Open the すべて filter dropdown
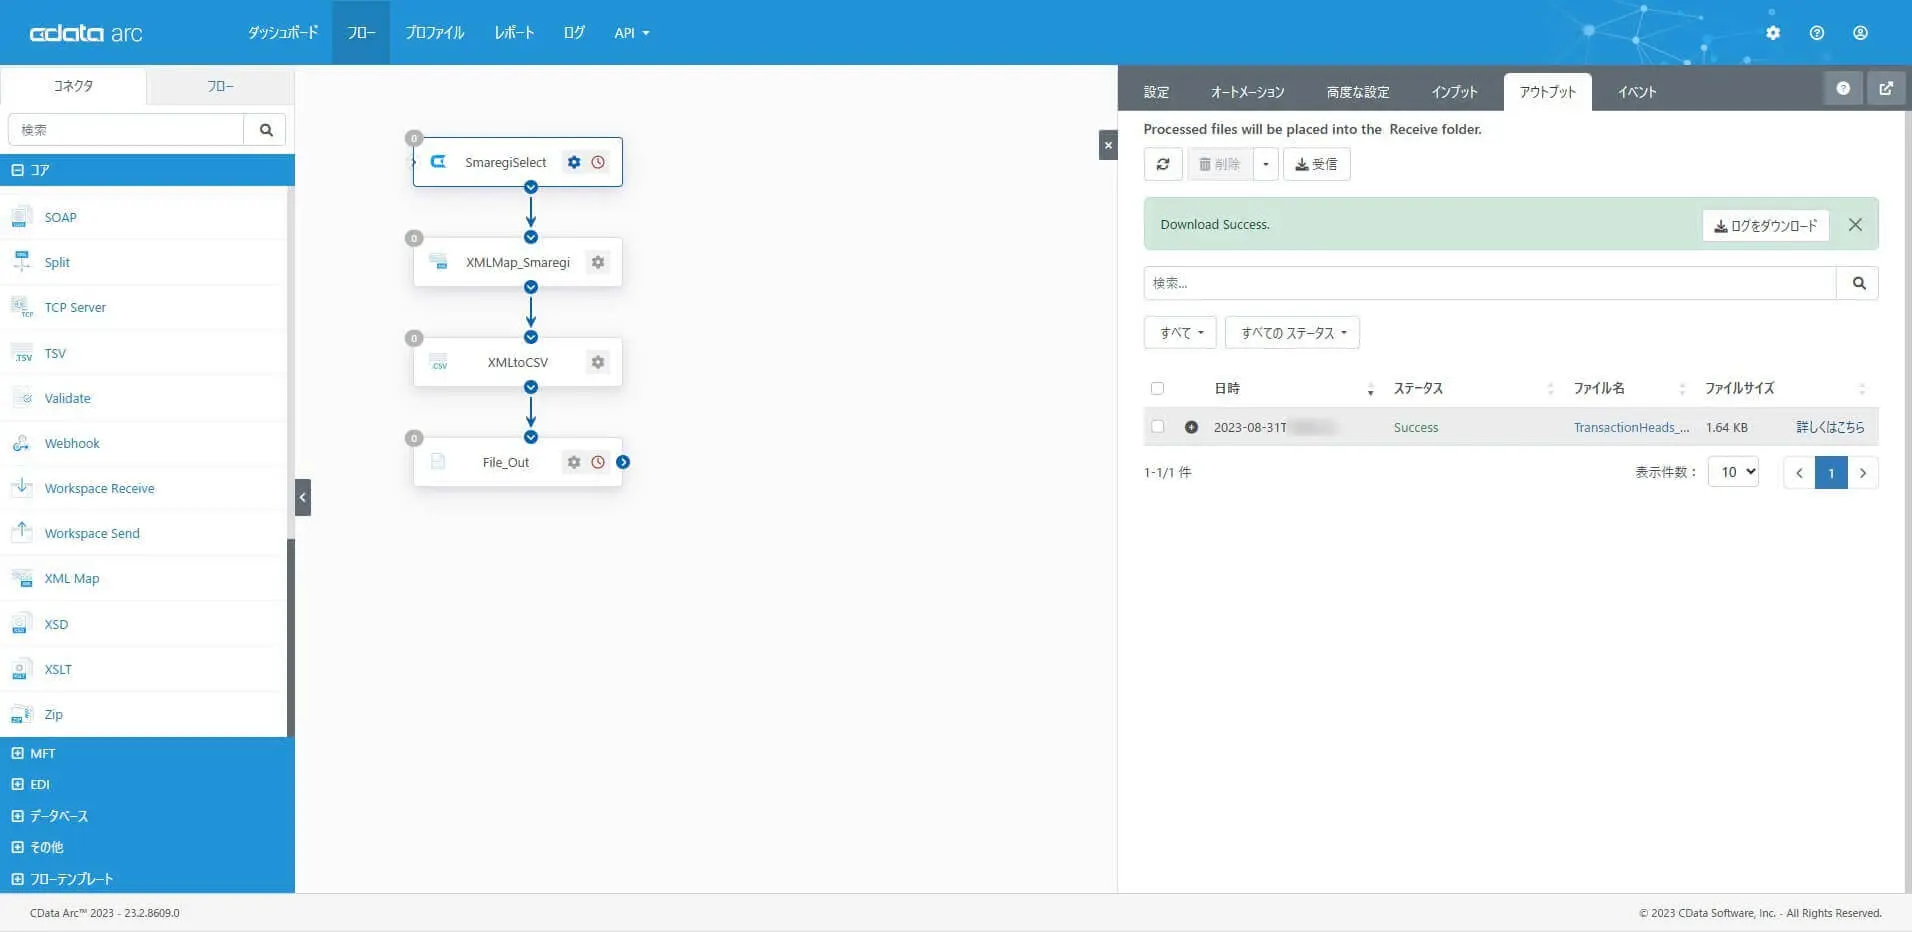Screen dimensions: 1912x932 point(1179,332)
